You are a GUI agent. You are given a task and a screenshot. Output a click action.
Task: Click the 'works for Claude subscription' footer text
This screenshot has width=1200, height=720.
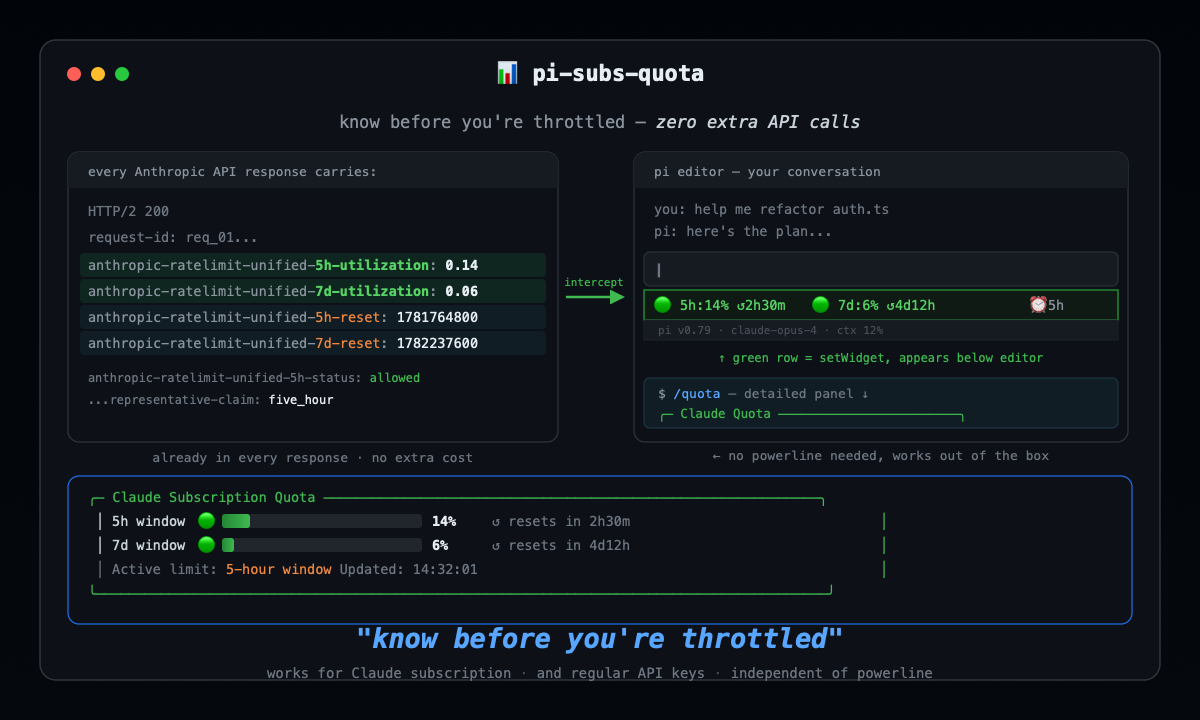pyautogui.click(x=389, y=673)
